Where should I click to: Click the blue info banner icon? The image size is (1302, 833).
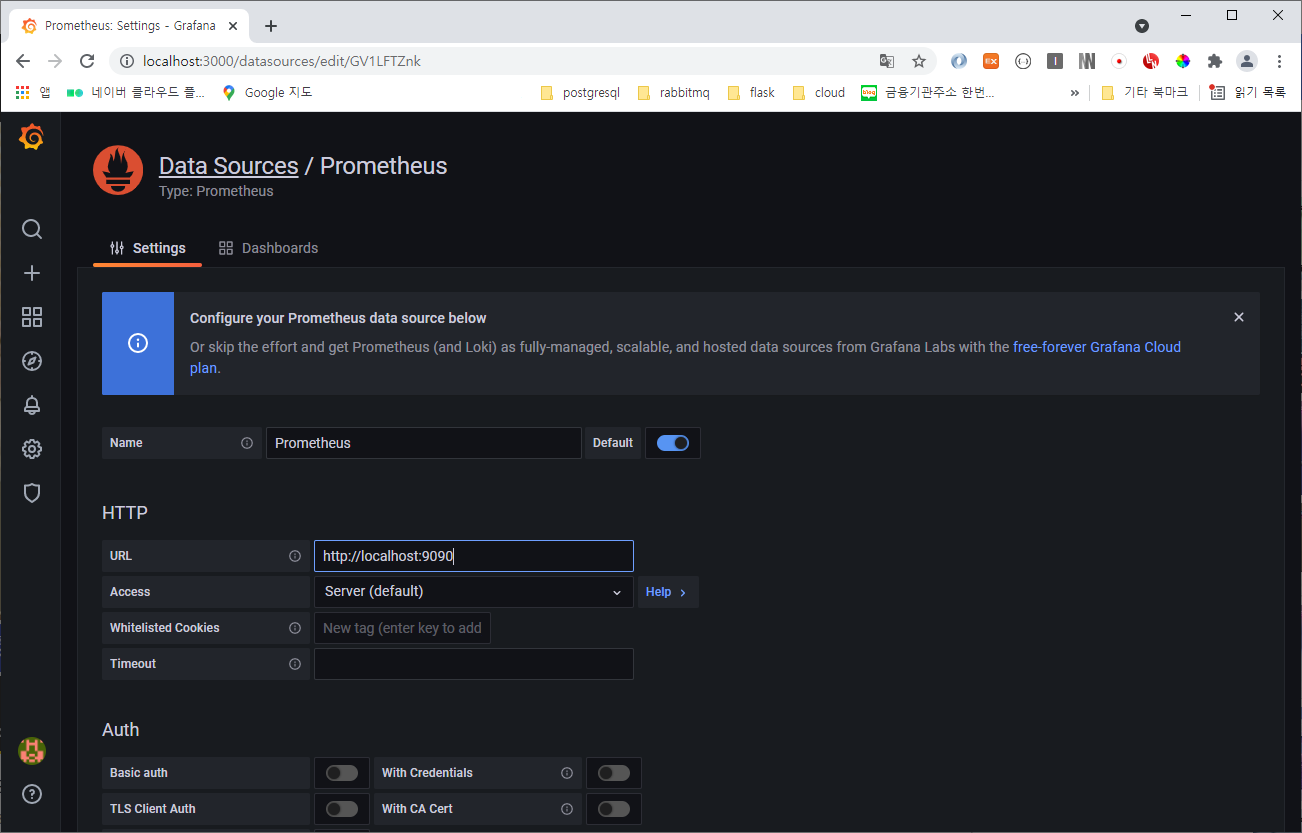point(138,343)
